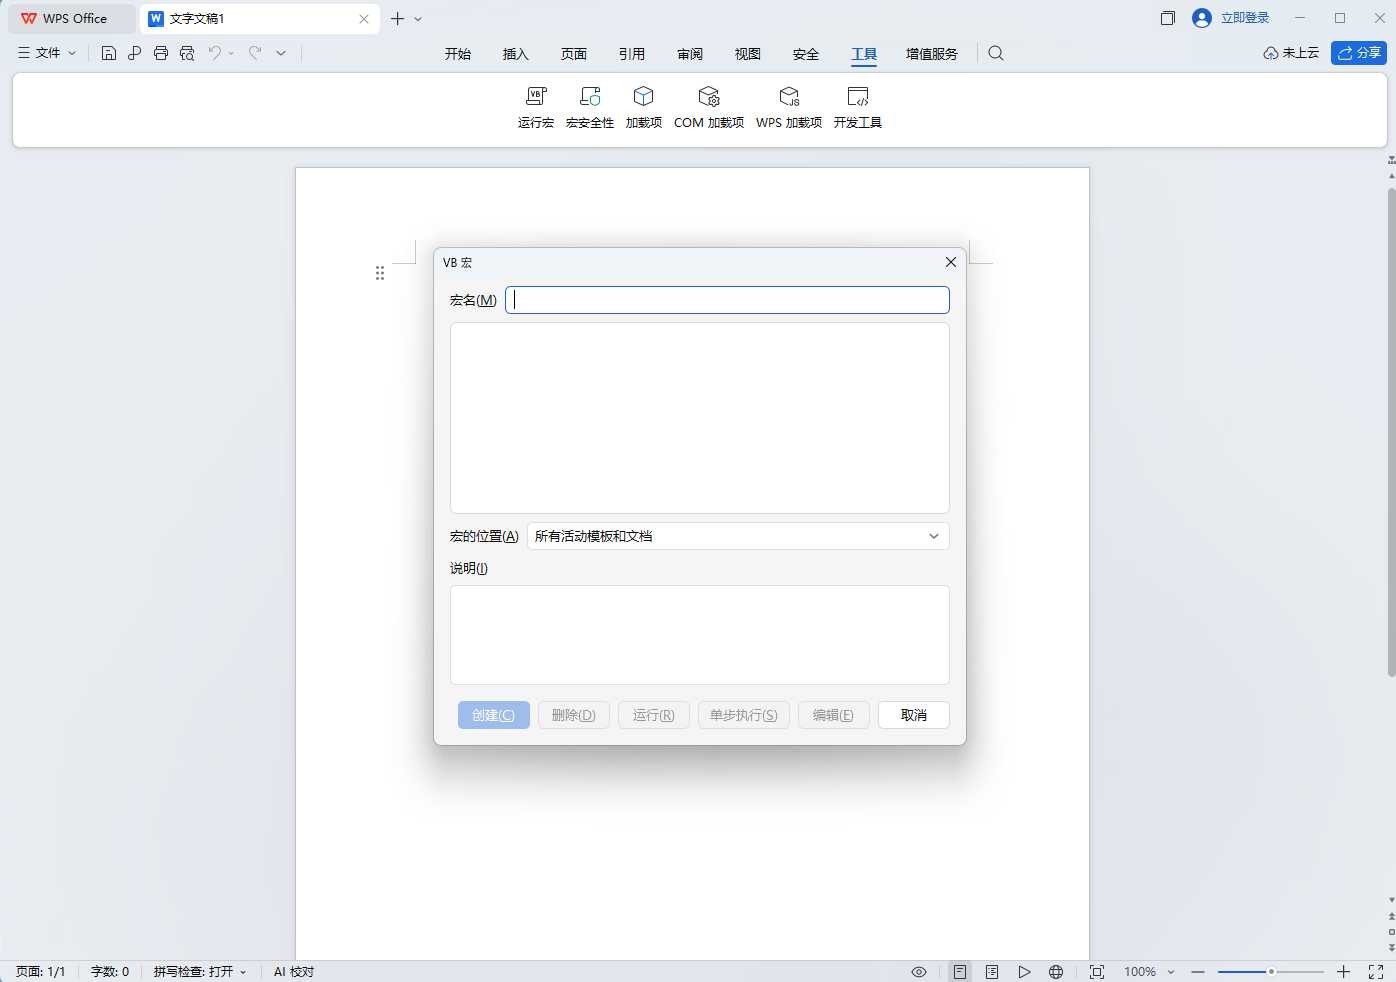Click the 分享 share button
This screenshot has height=982, width=1396.
1359,53
